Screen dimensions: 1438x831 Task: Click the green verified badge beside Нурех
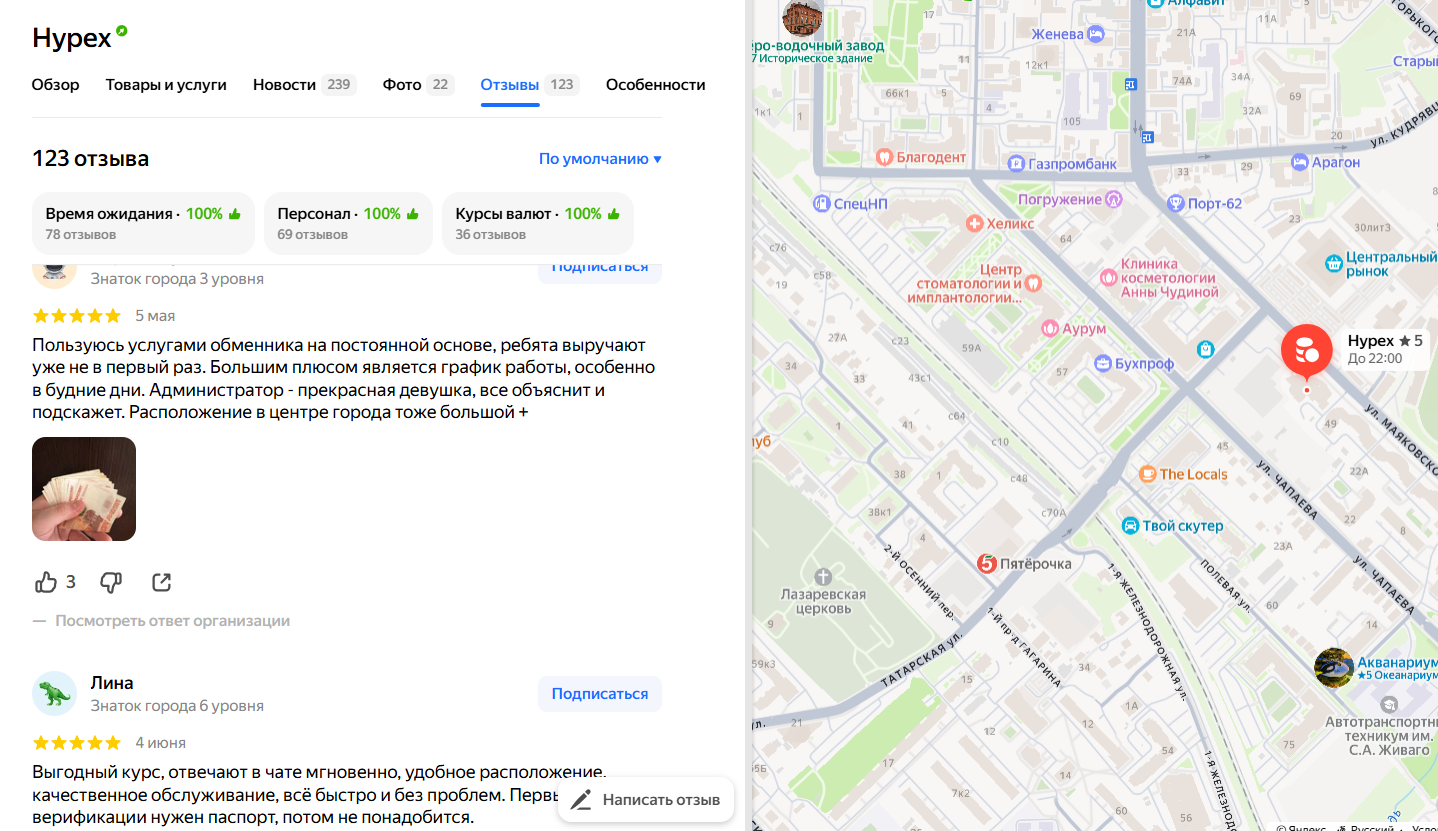coord(122,31)
